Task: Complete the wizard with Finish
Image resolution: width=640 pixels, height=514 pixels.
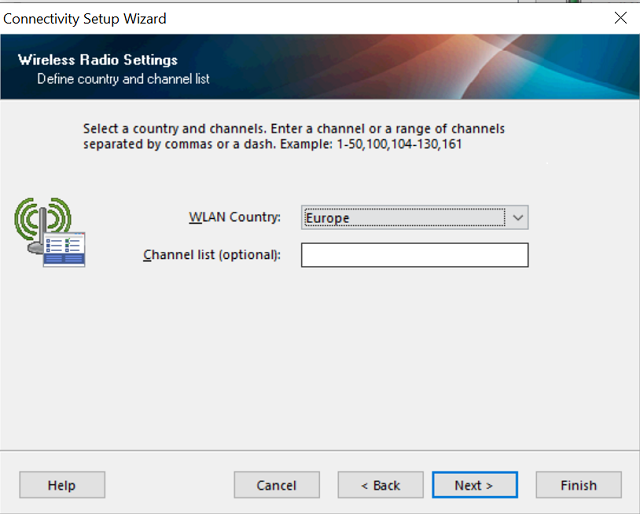Action: point(578,485)
